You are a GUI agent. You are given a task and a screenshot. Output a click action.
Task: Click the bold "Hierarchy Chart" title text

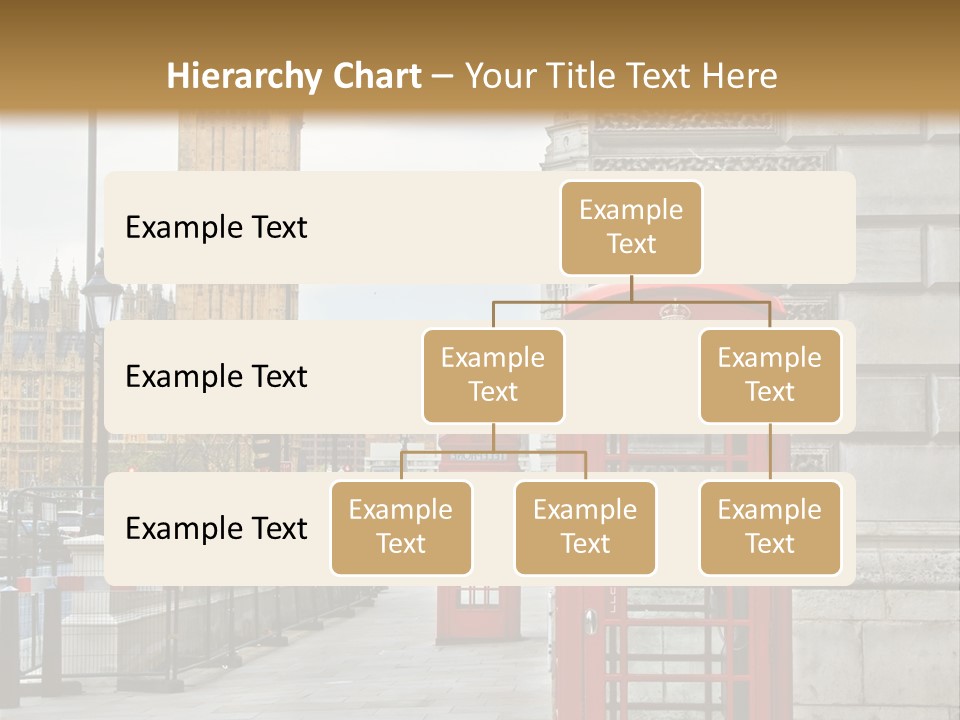[294, 76]
